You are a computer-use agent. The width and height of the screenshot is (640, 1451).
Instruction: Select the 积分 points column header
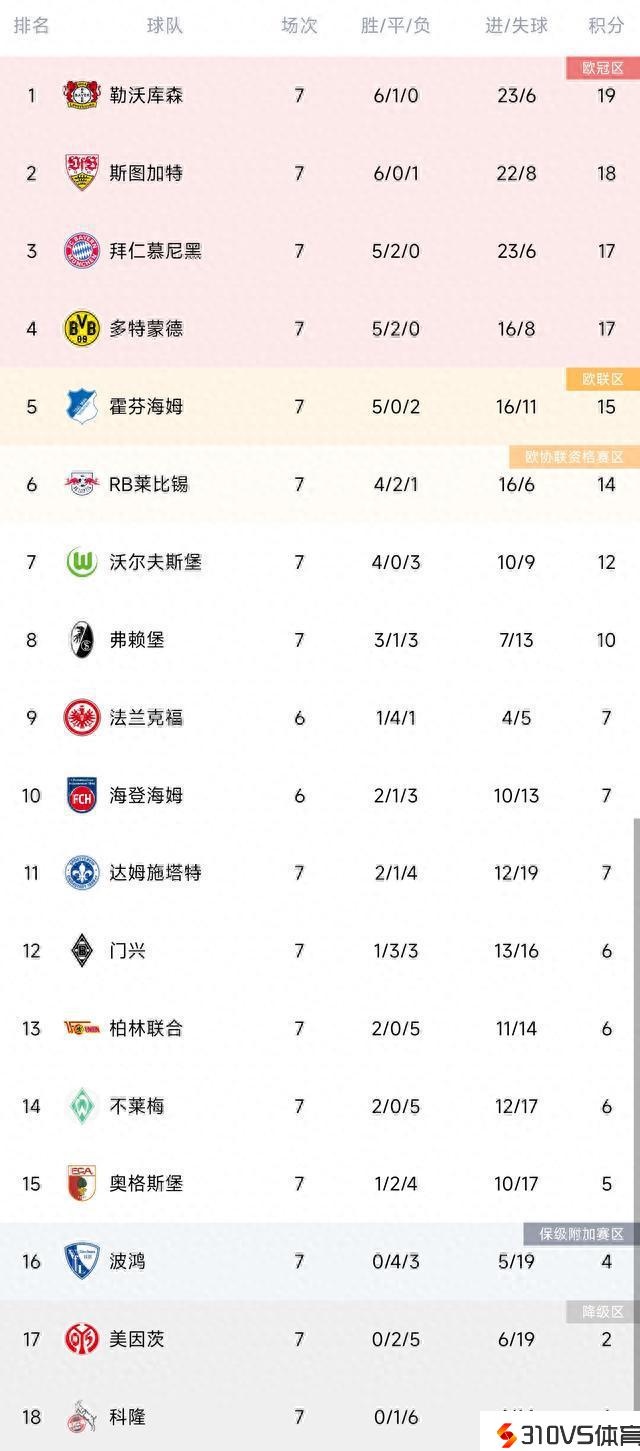(606, 25)
